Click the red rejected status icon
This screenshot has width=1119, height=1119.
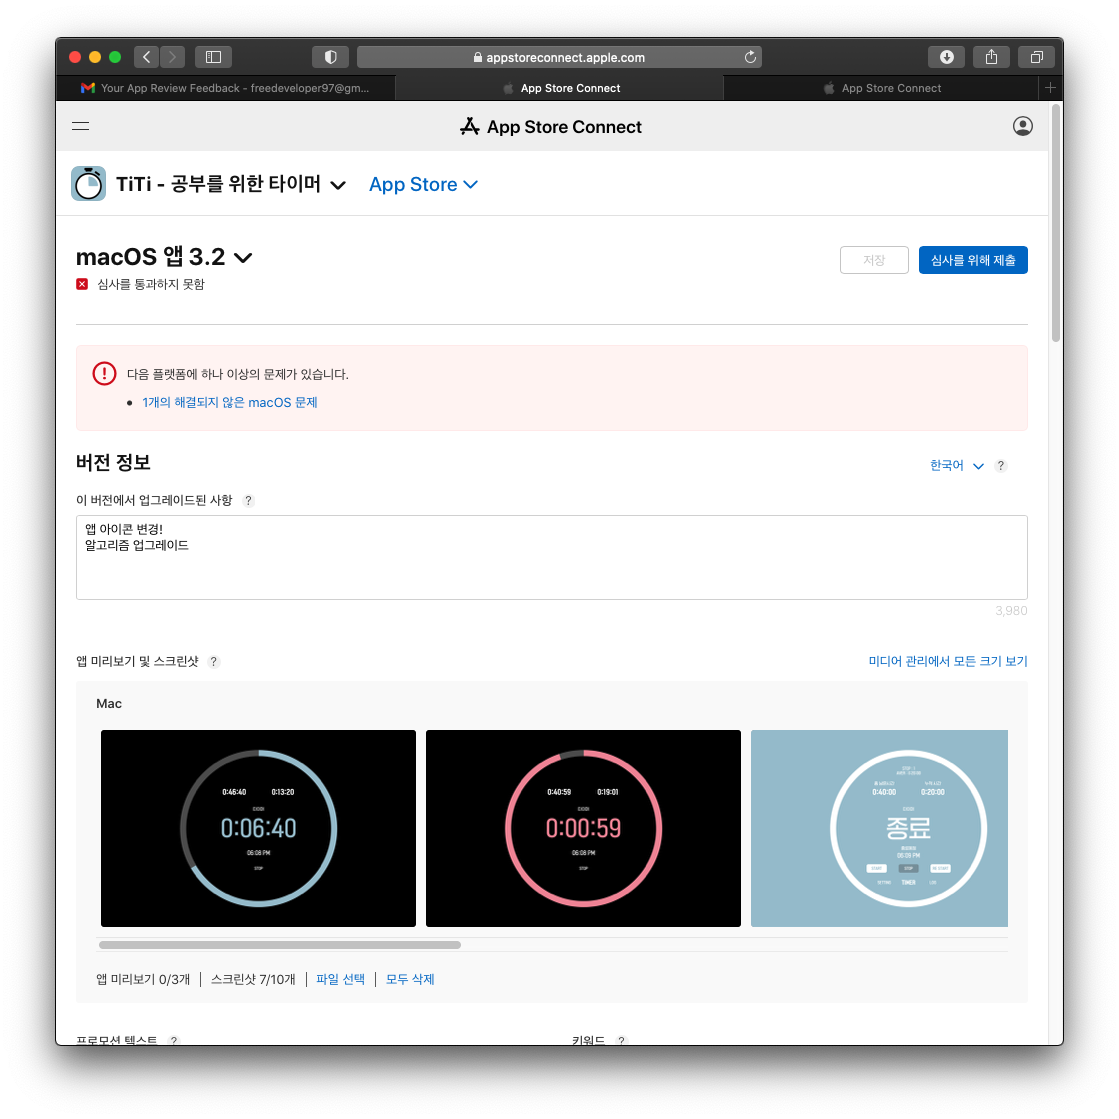pyautogui.click(x=82, y=284)
